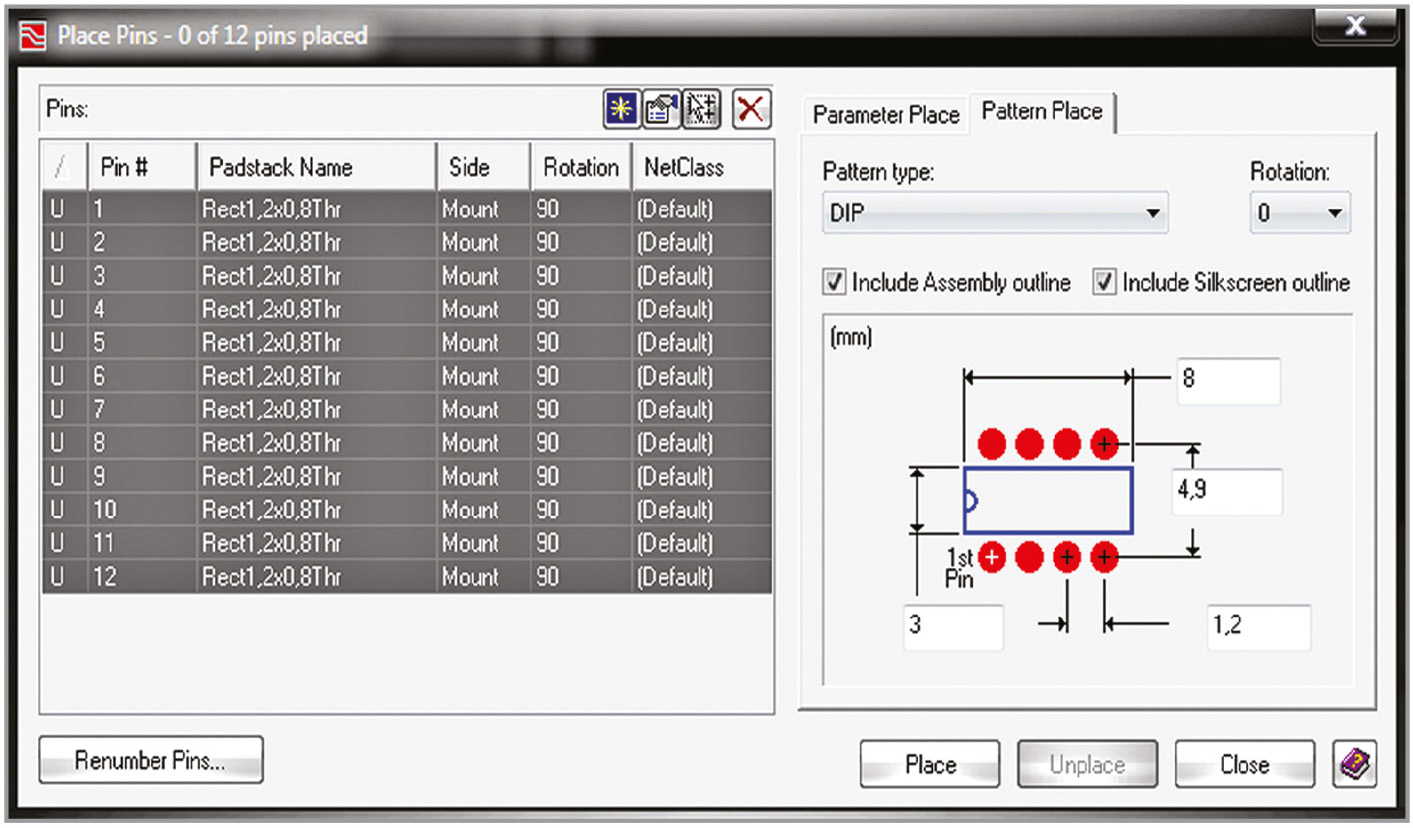This screenshot has width=1413, height=828.
Task: Open pin properties icon in Pins toolbar
Action: (661, 110)
